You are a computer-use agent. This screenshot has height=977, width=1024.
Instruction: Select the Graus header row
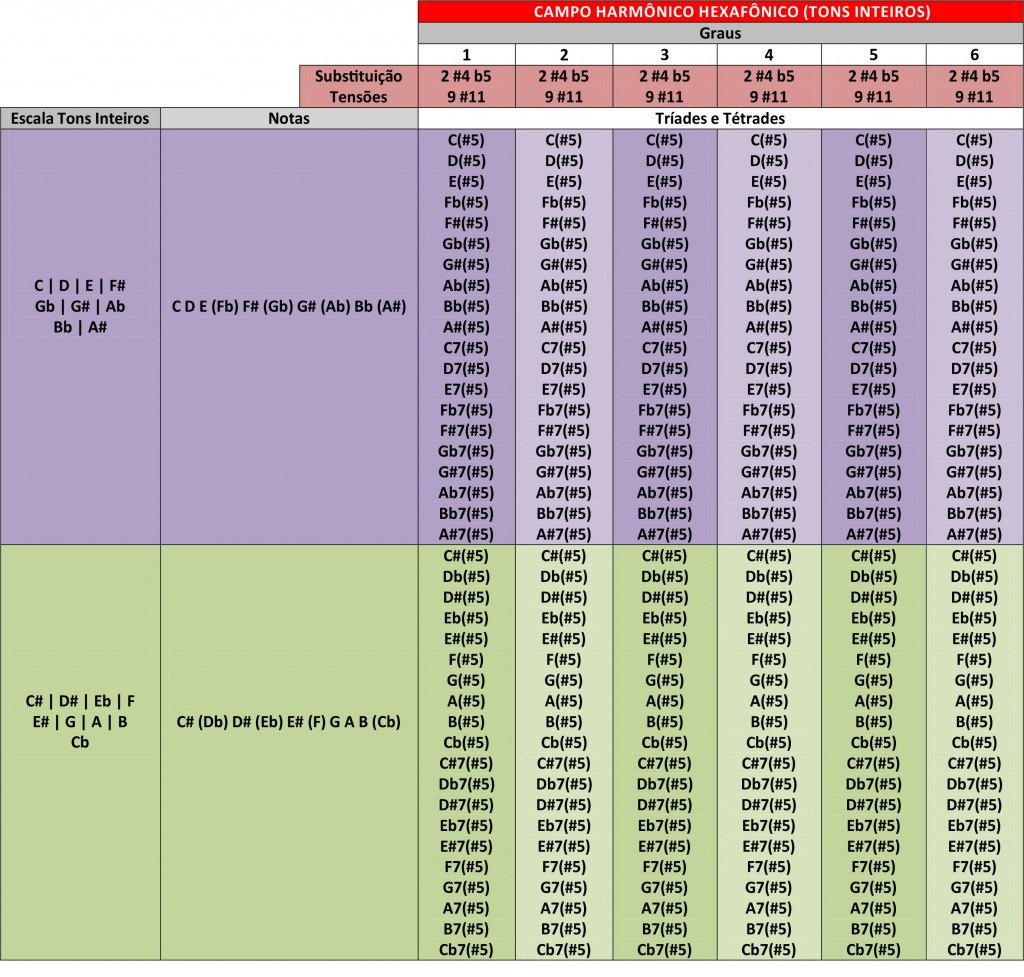click(720, 33)
